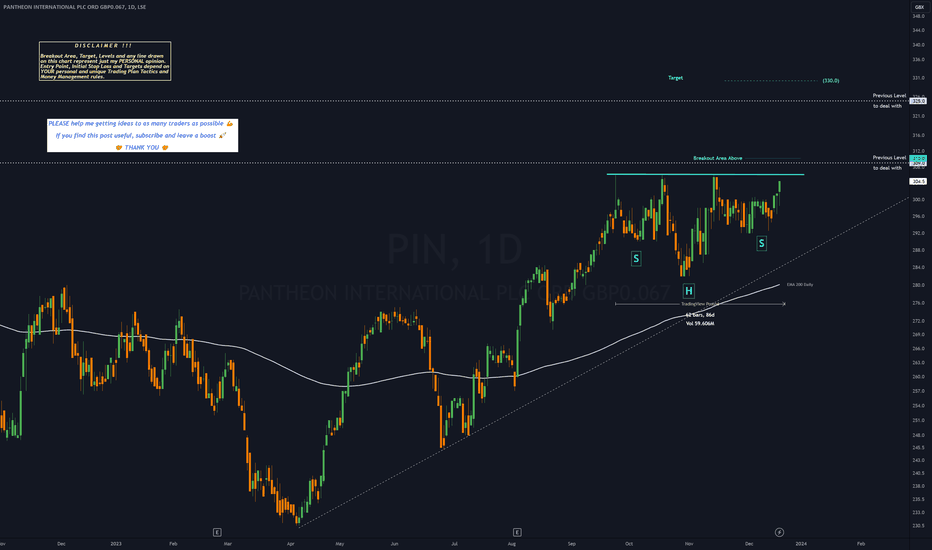Click the 340.0 price axis label

(x=918, y=45)
